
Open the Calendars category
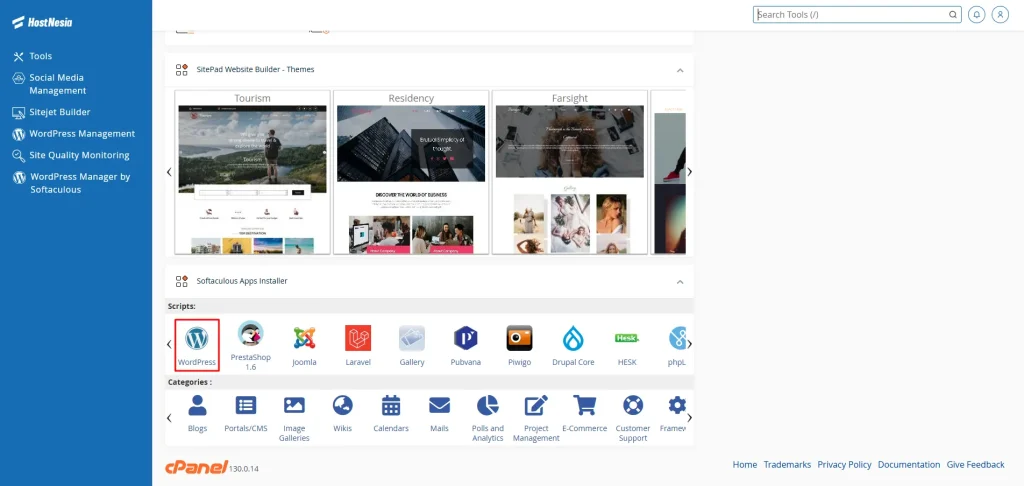391,413
